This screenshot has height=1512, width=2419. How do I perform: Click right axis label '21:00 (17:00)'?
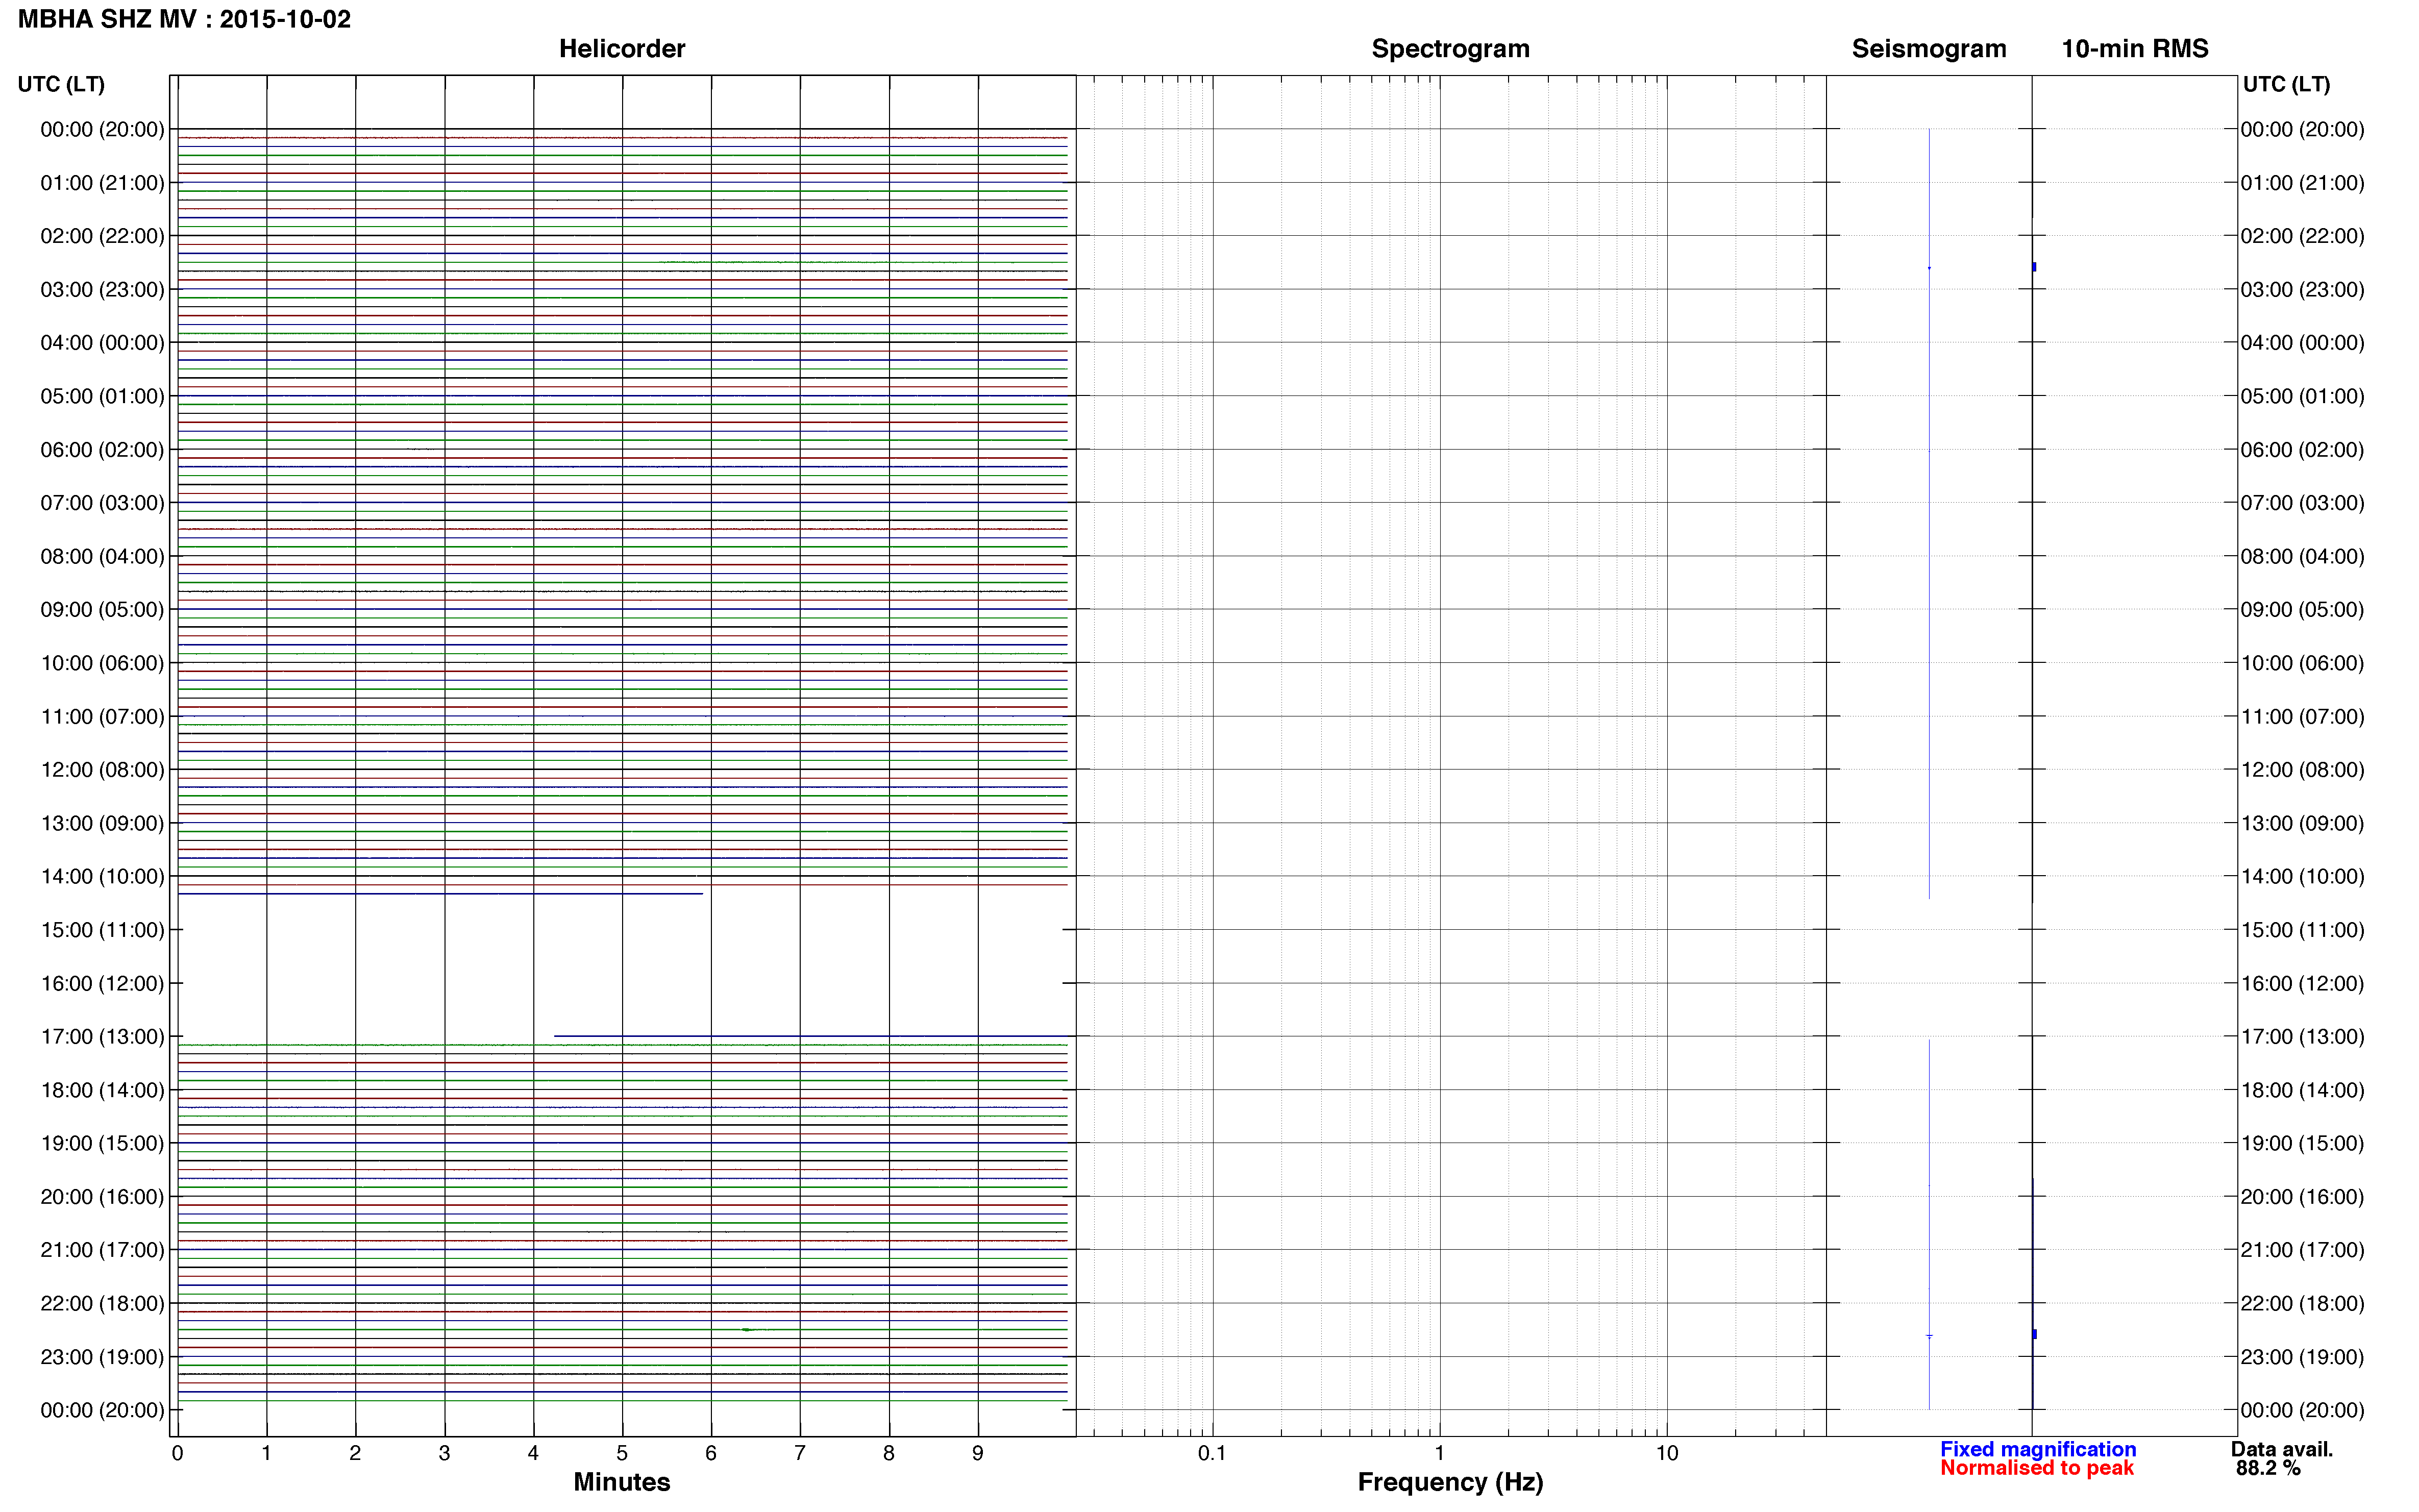point(2303,1250)
